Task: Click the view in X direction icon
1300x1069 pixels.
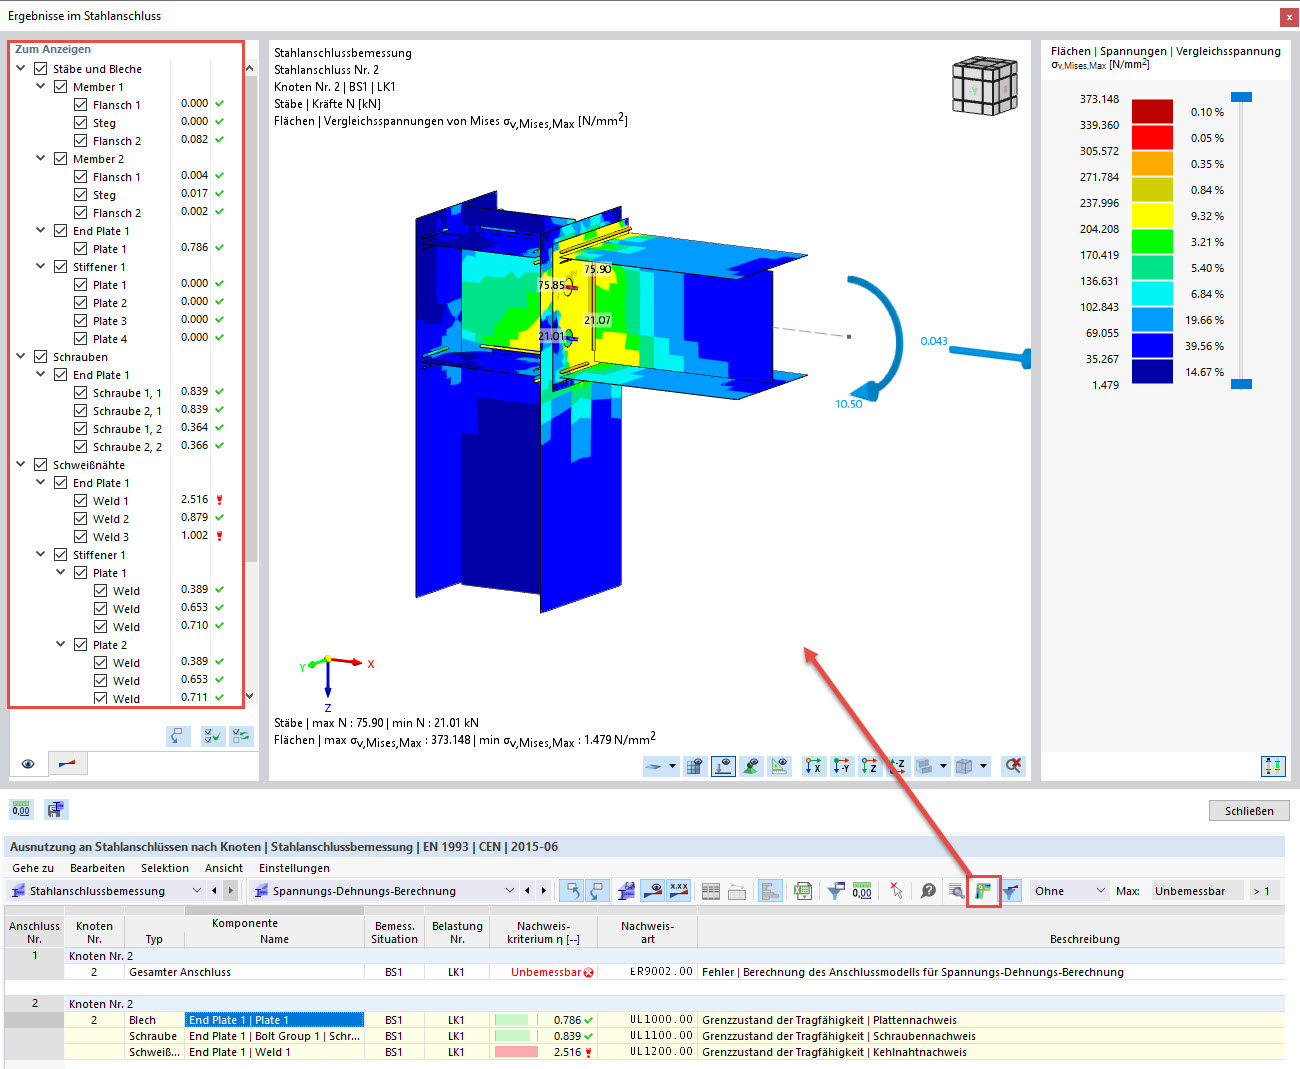Action: [814, 766]
